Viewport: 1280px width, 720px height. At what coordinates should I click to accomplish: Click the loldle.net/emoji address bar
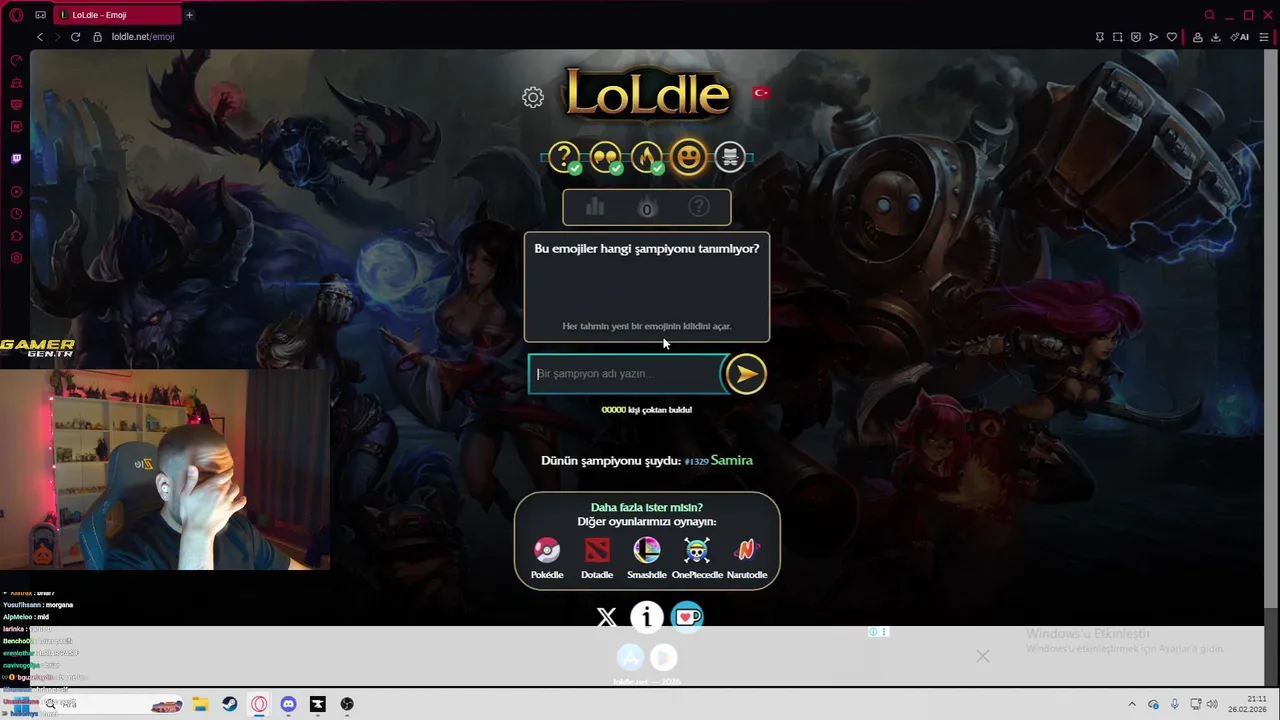[143, 37]
